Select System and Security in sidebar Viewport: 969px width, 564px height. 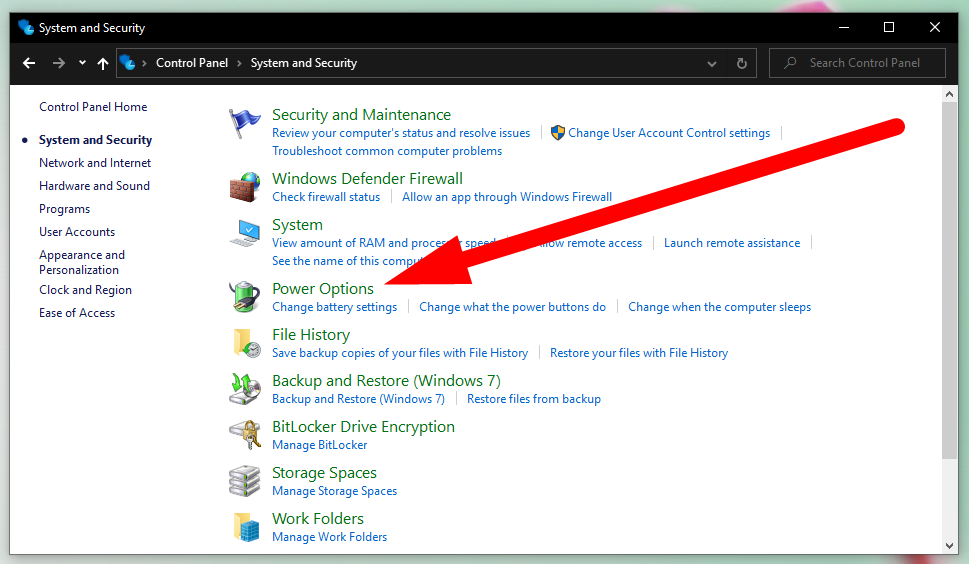pos(95,140)
